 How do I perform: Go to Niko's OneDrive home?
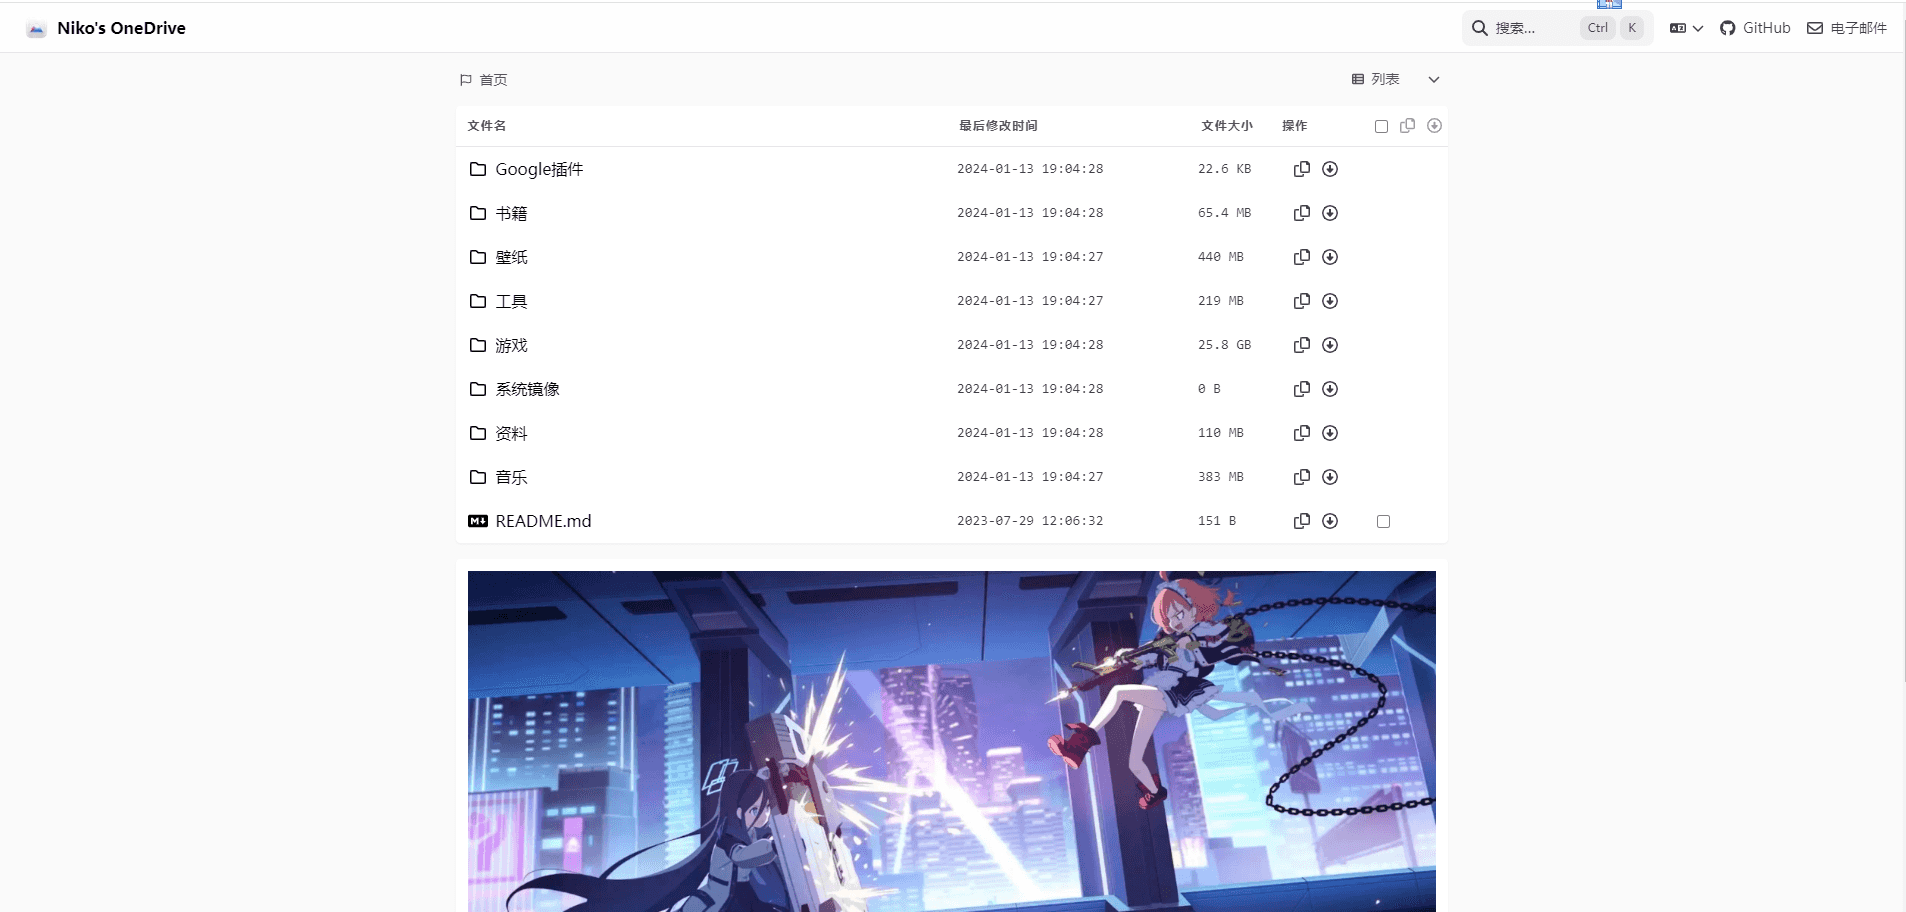[106, 28]
